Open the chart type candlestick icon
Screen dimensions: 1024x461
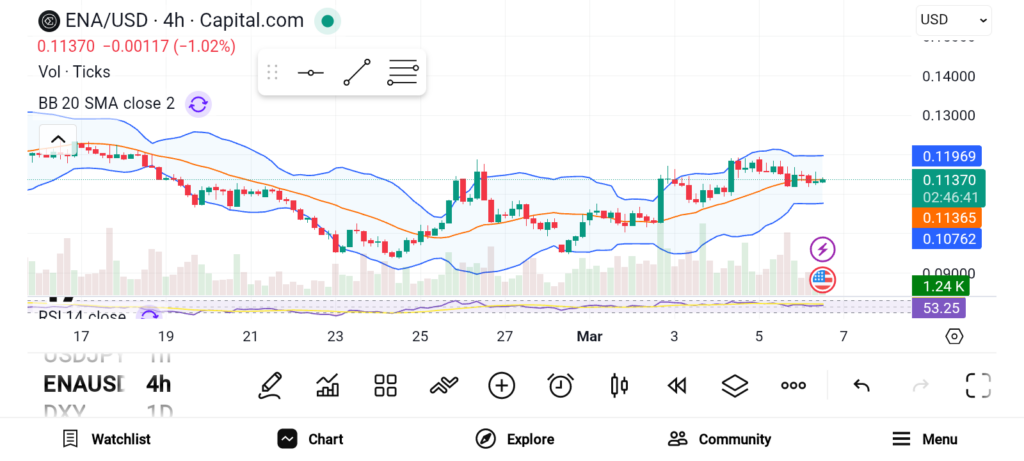(x=618, y=385)
